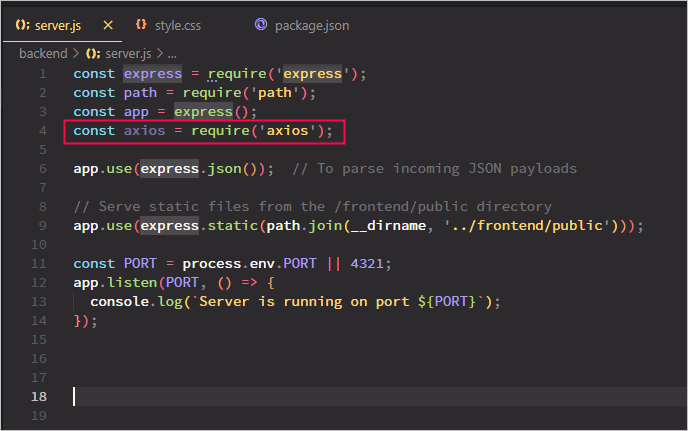Click the style.css braces icon
The image size is (688, 431).
[x=140, y=25]
